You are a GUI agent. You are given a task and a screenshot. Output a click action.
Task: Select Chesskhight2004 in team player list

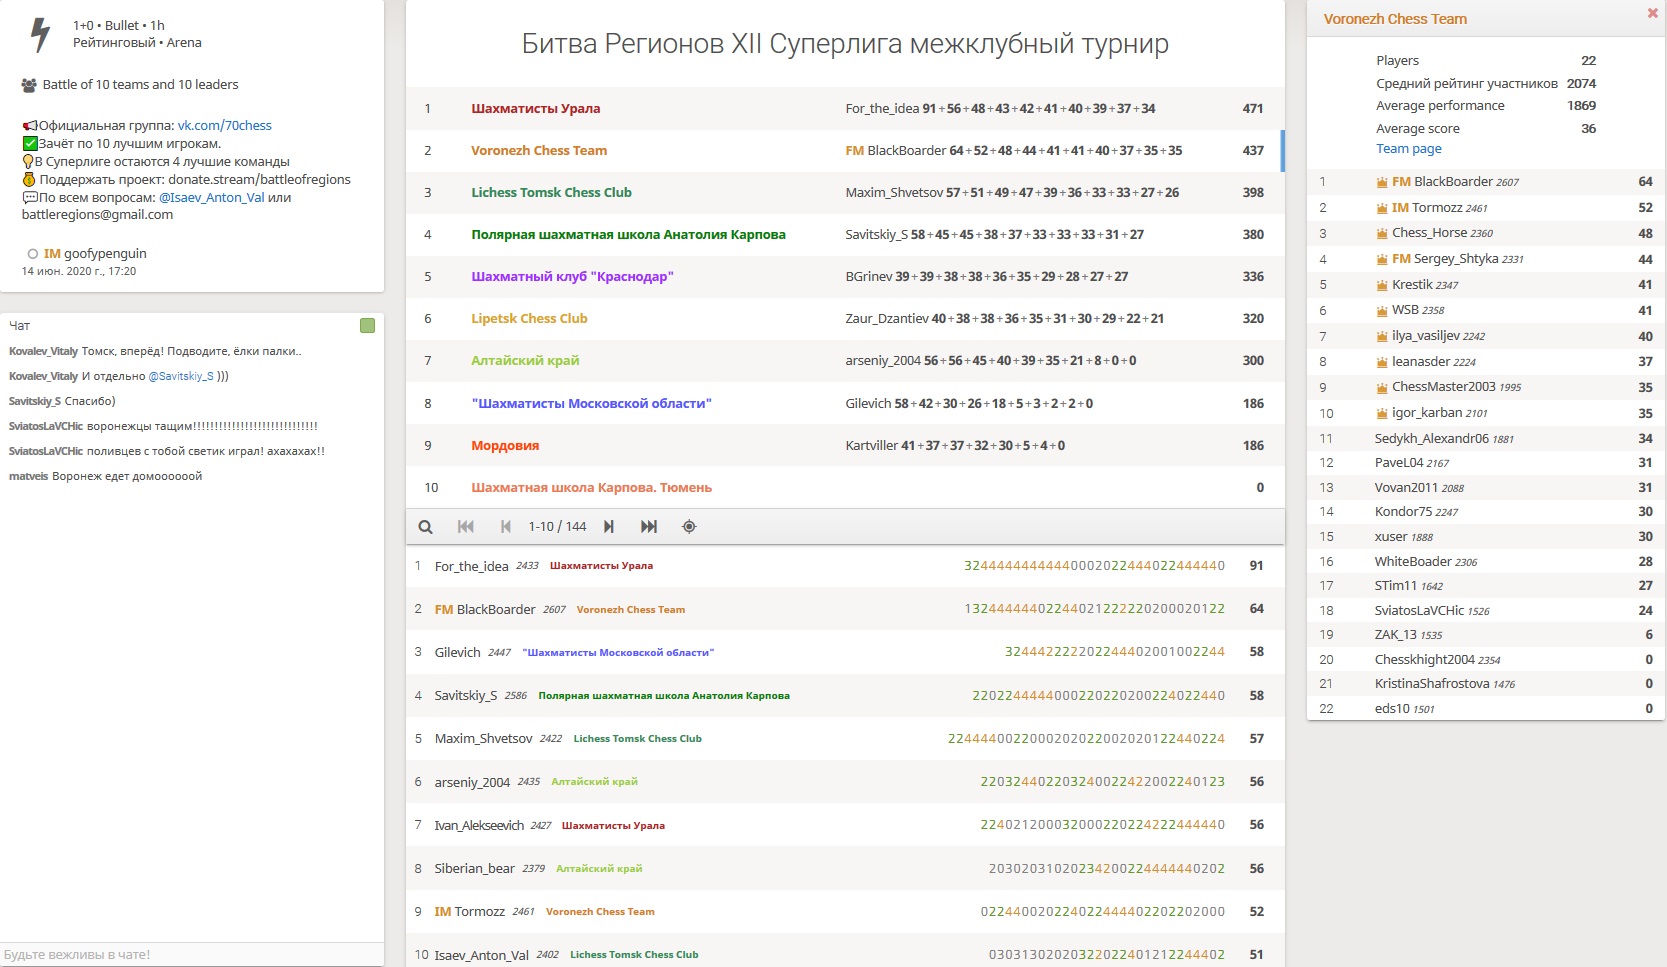(1486, 659)
